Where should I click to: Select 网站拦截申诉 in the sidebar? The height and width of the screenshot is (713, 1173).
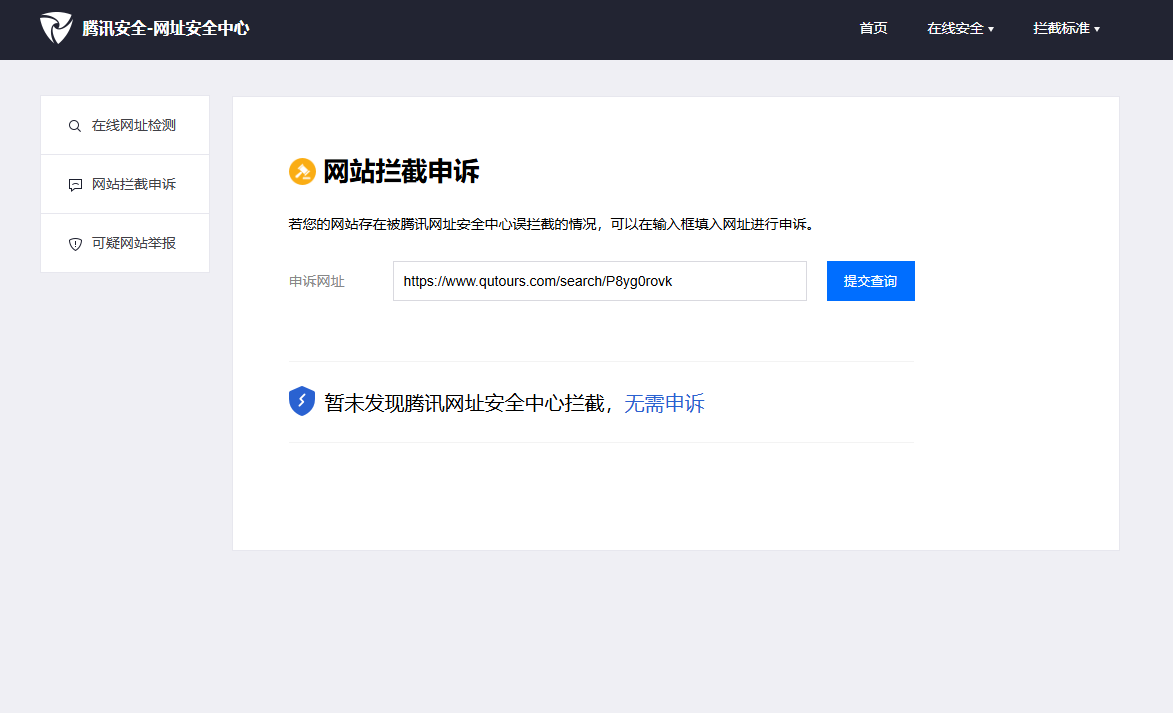pos(125,184)
